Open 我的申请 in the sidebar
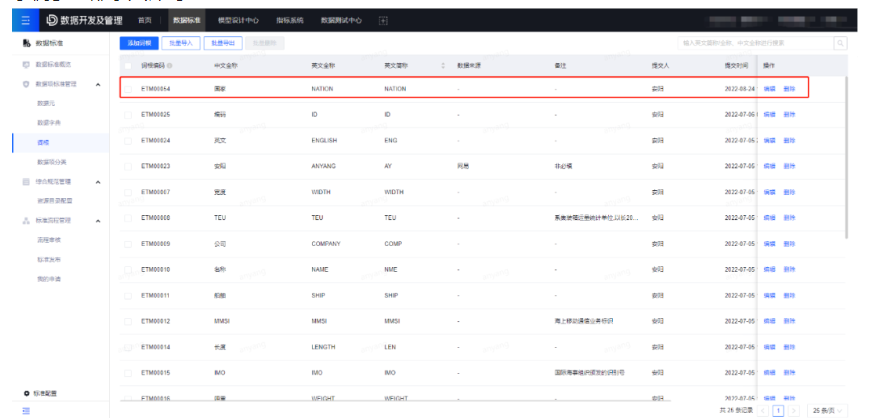 pos(49,279)
